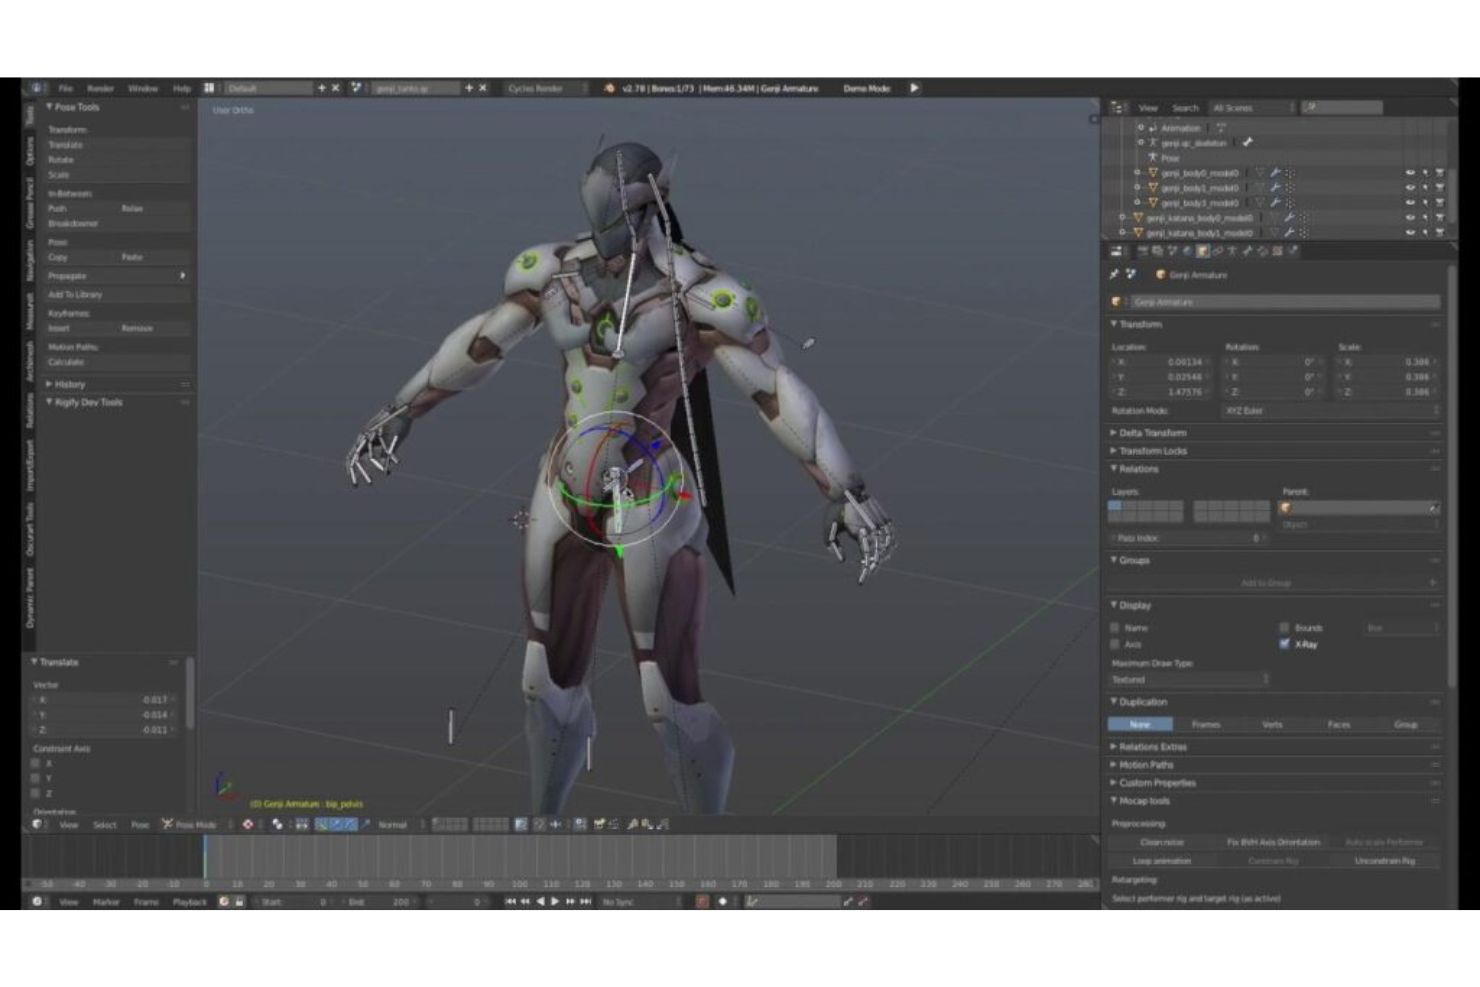
Task: Open the Normal transform orientation dropdown
Action: coord(402,824)
